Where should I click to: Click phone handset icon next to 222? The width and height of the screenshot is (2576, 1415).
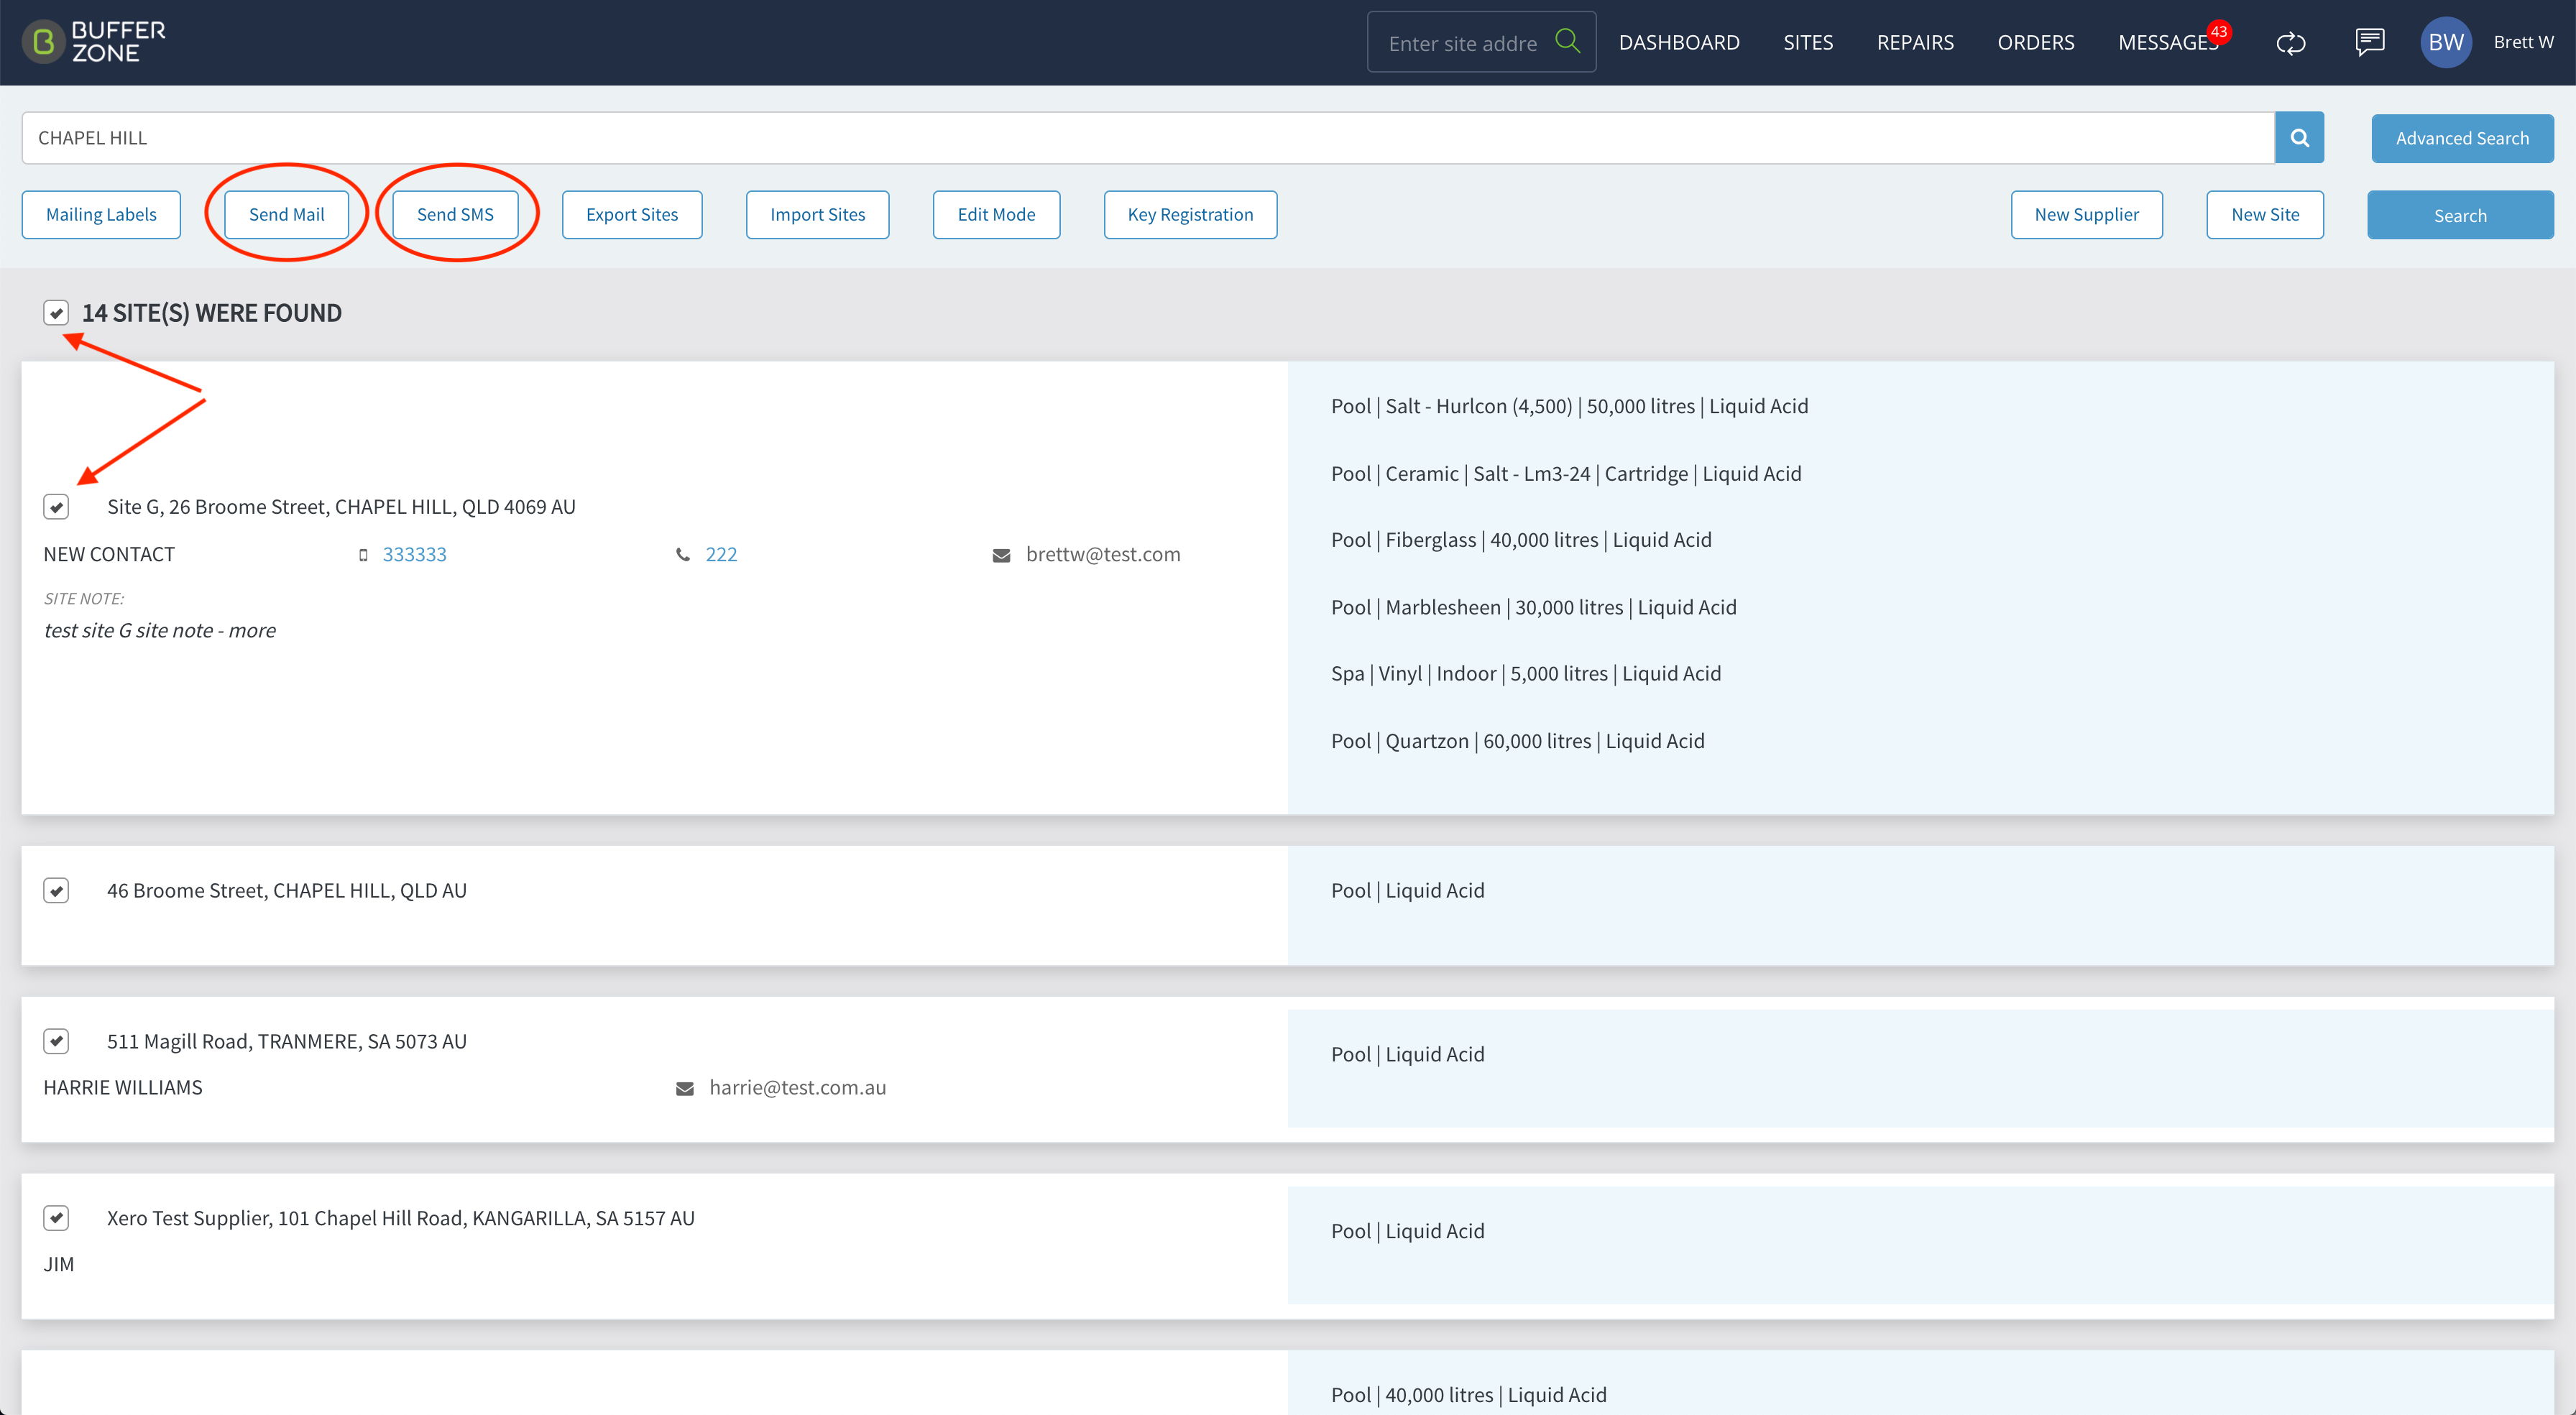[683, 554]
